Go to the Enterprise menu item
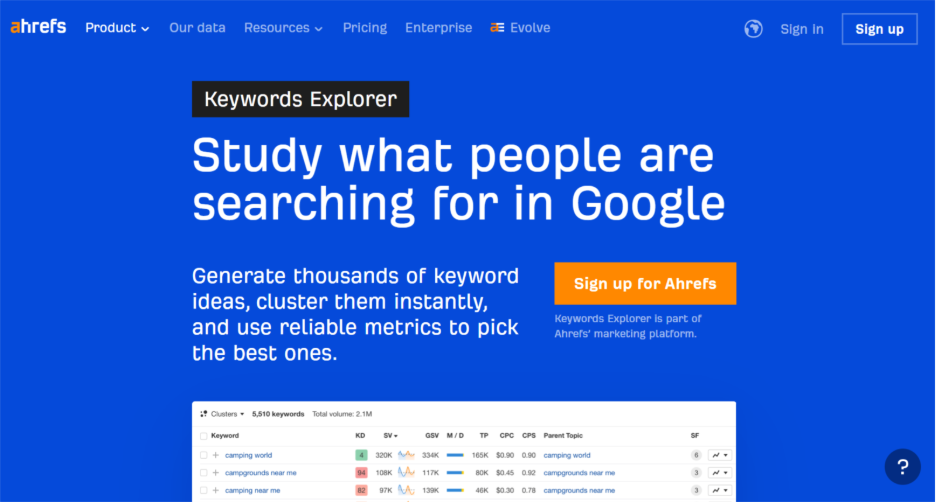The image size is (936, 502). tap(438, 28)
